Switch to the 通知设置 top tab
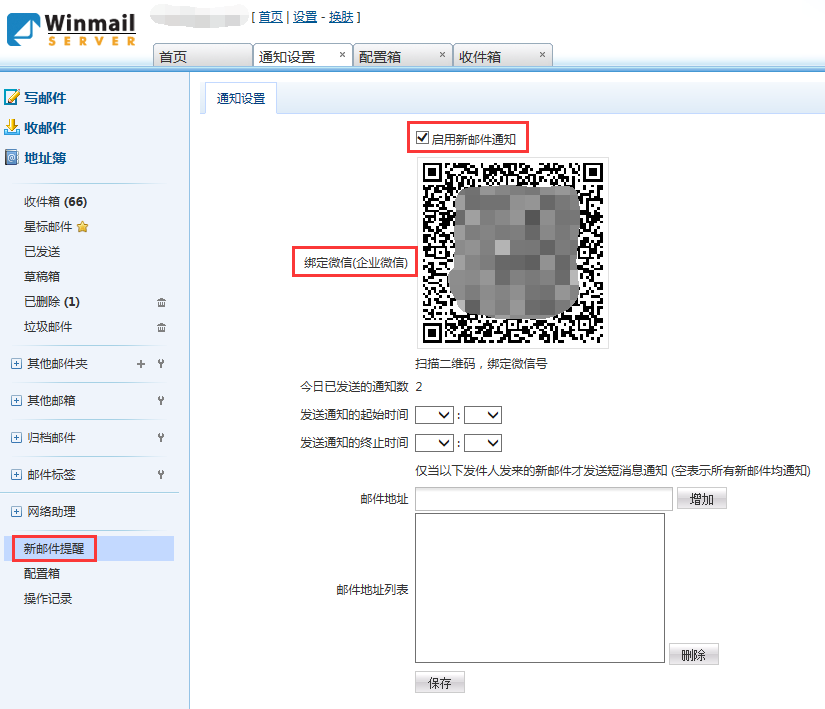Viewport: 825px width, 709px height. point(302,55)
